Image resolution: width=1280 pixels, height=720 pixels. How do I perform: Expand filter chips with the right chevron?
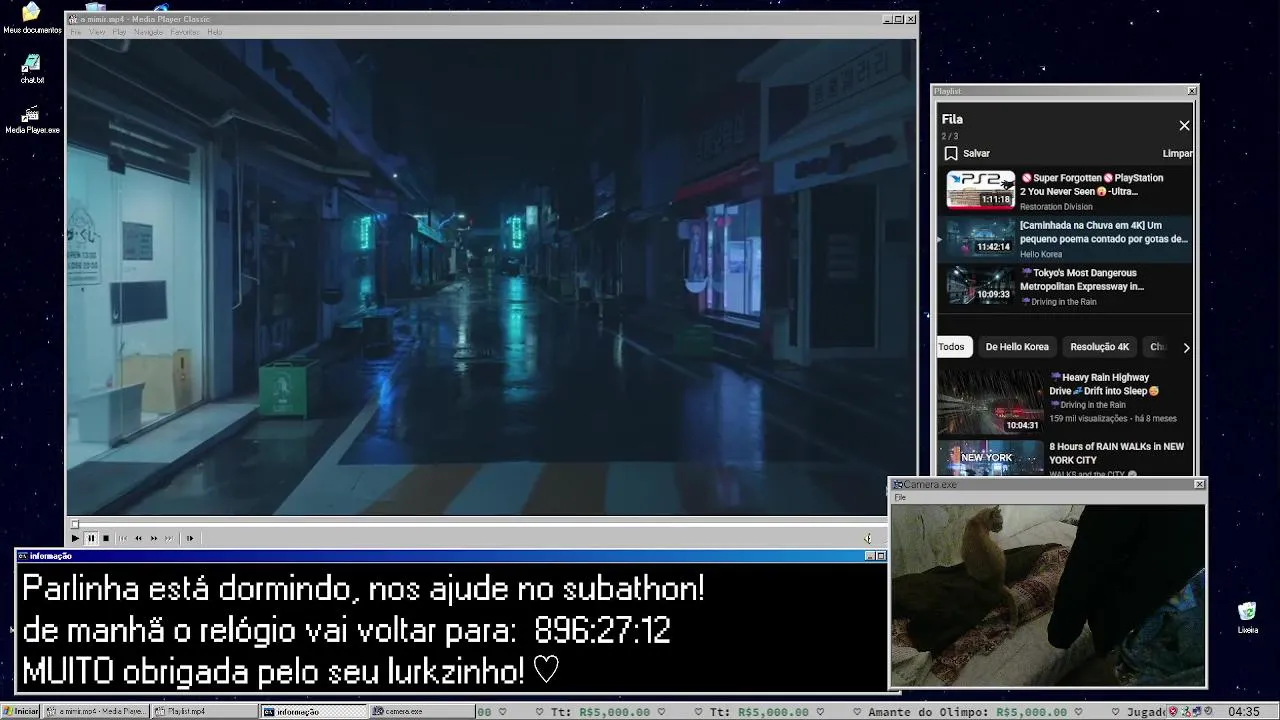[1186, 348]
